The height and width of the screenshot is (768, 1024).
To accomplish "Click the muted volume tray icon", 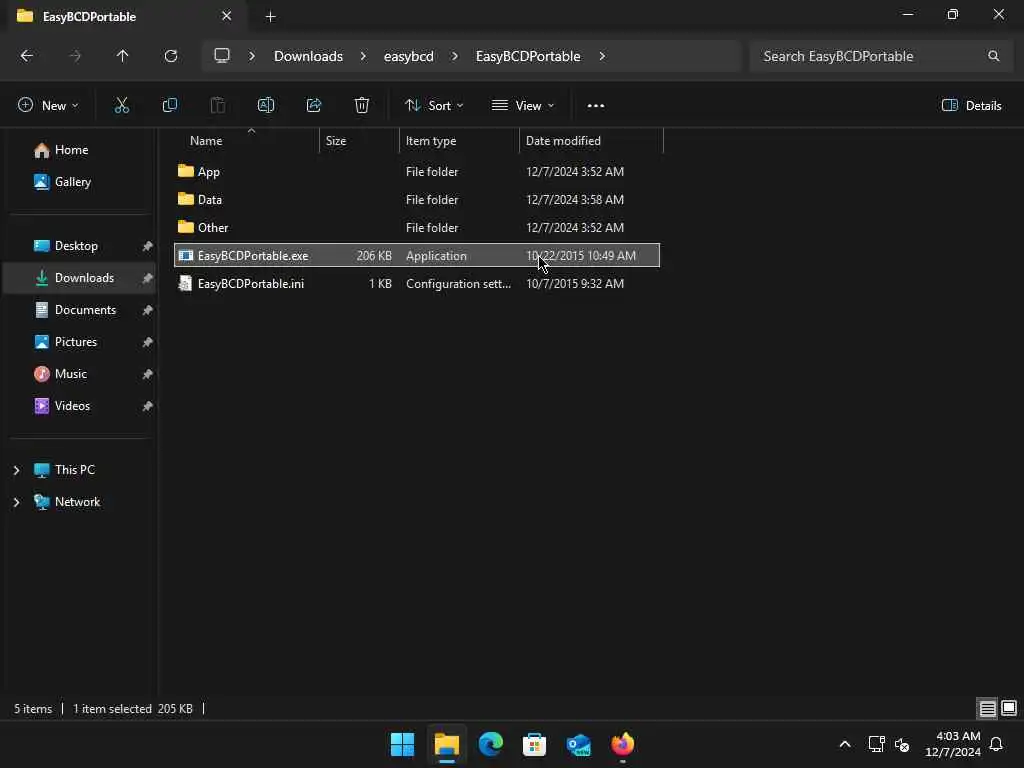I will coord(902,744).
